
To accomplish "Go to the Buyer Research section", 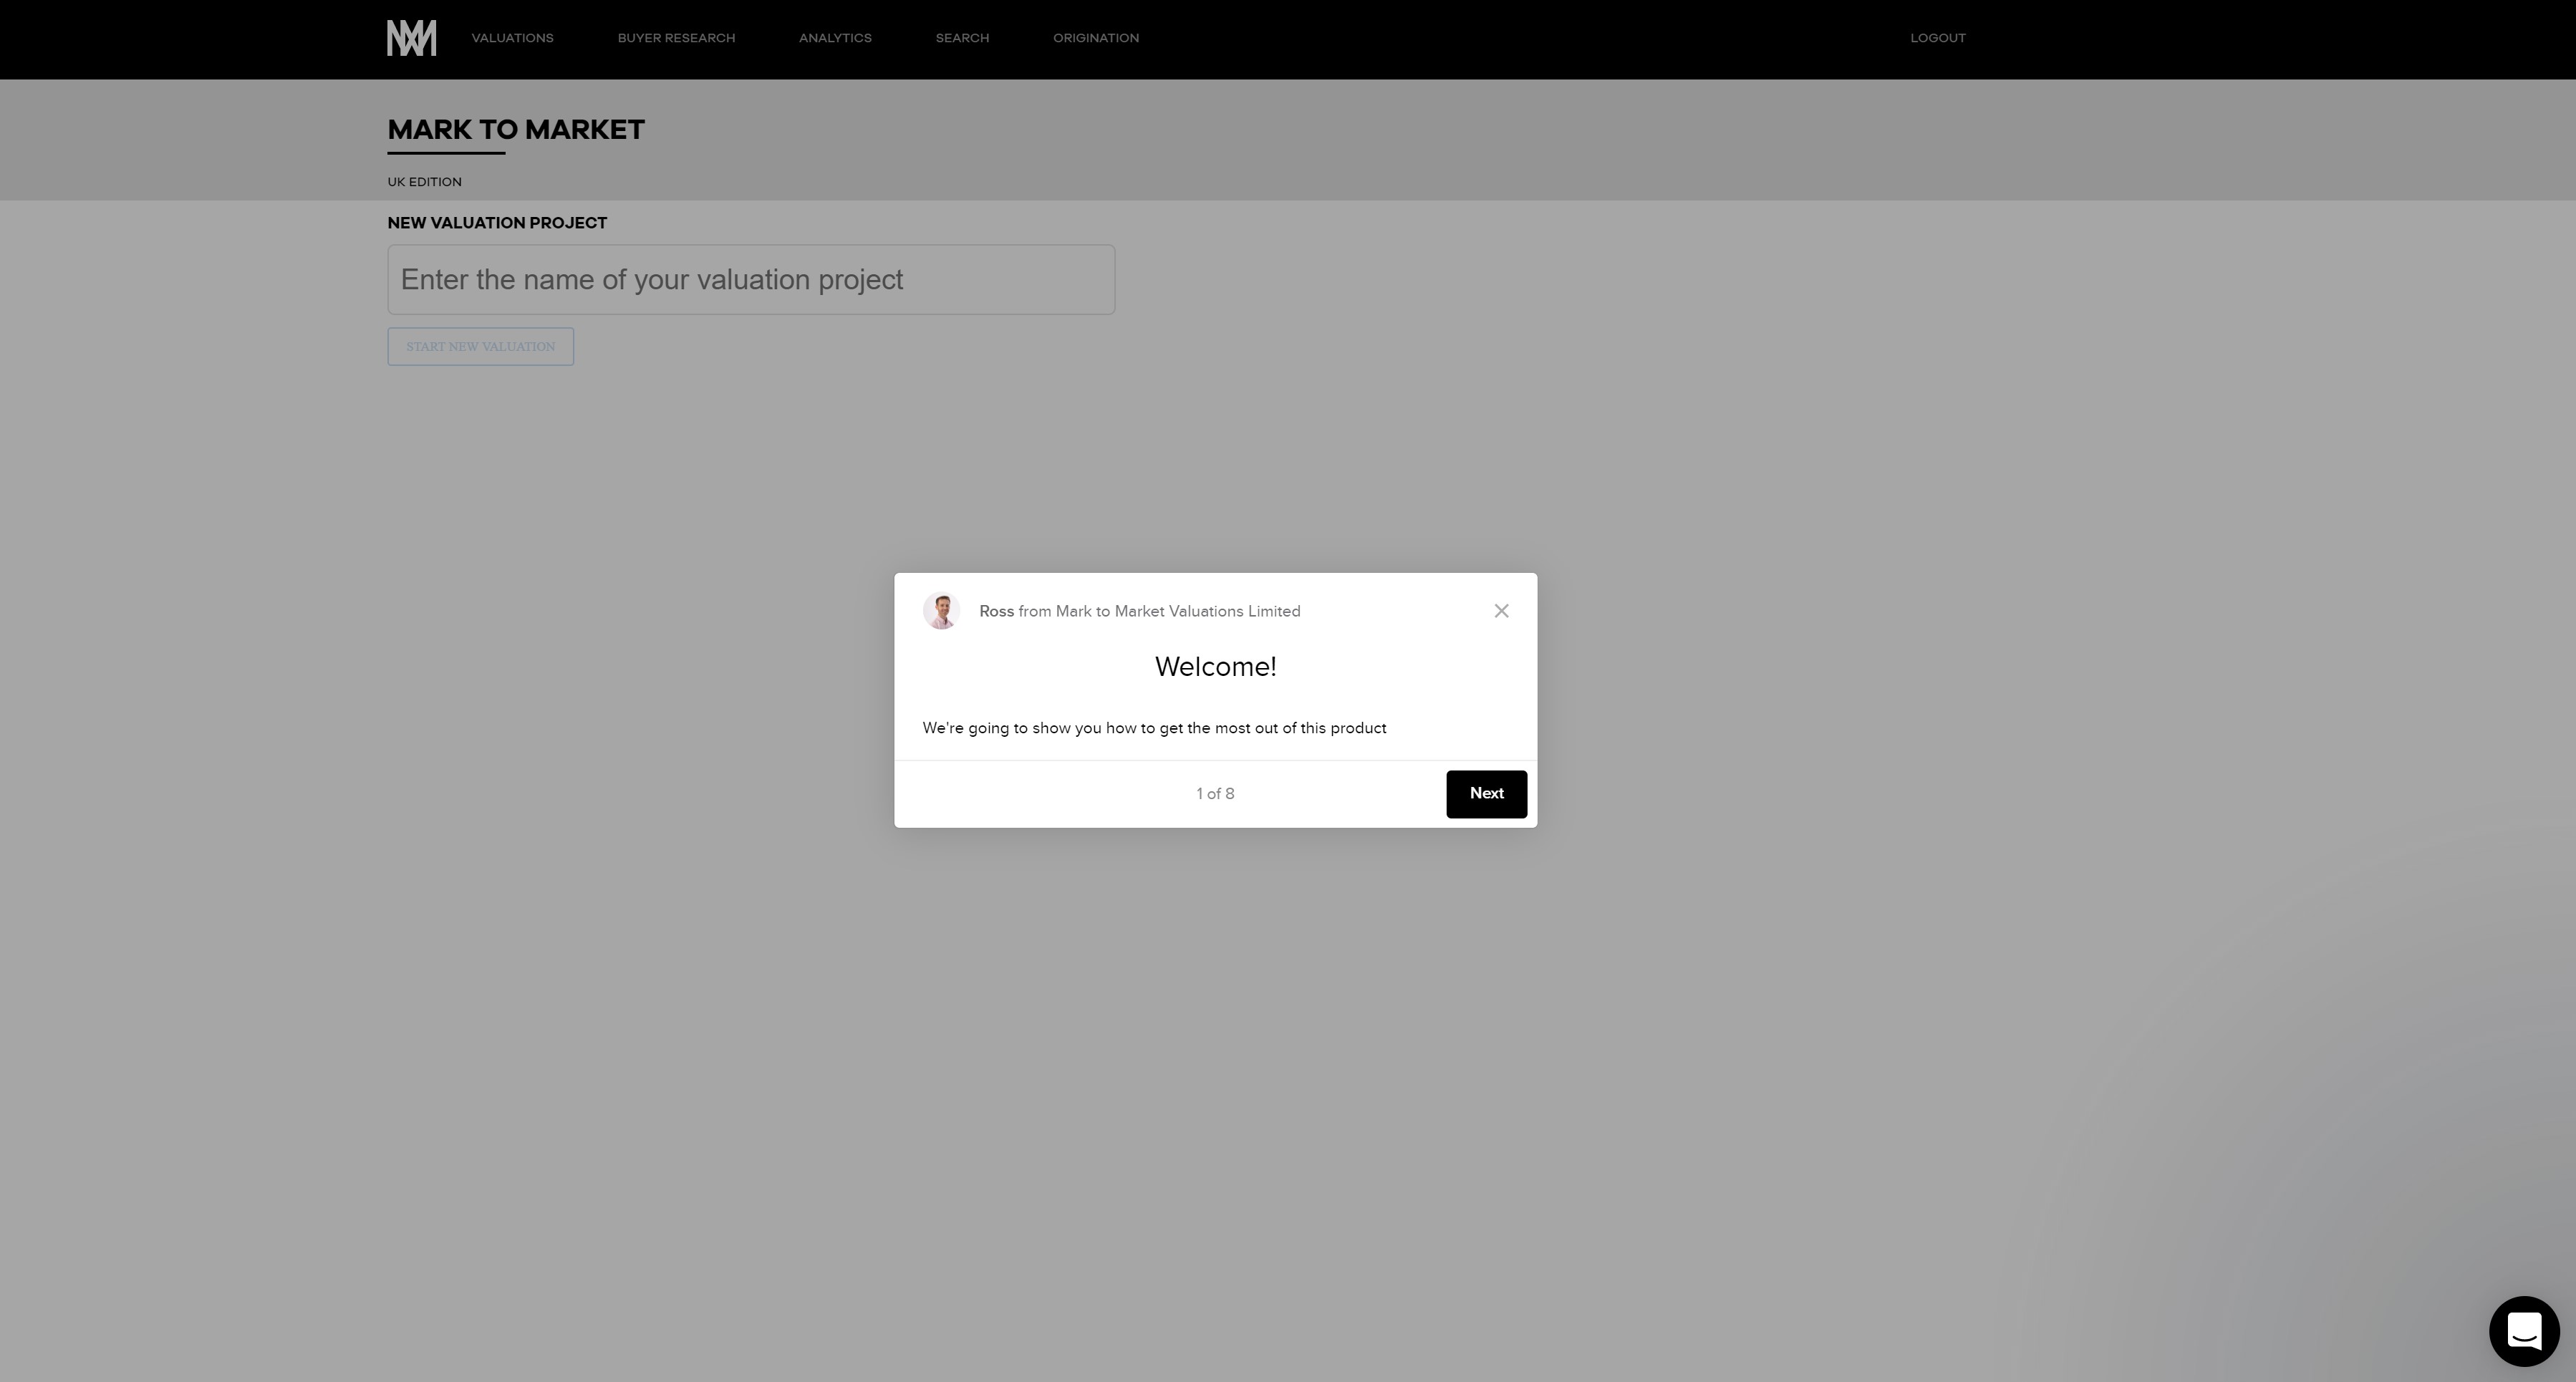I will pos(676,38).
